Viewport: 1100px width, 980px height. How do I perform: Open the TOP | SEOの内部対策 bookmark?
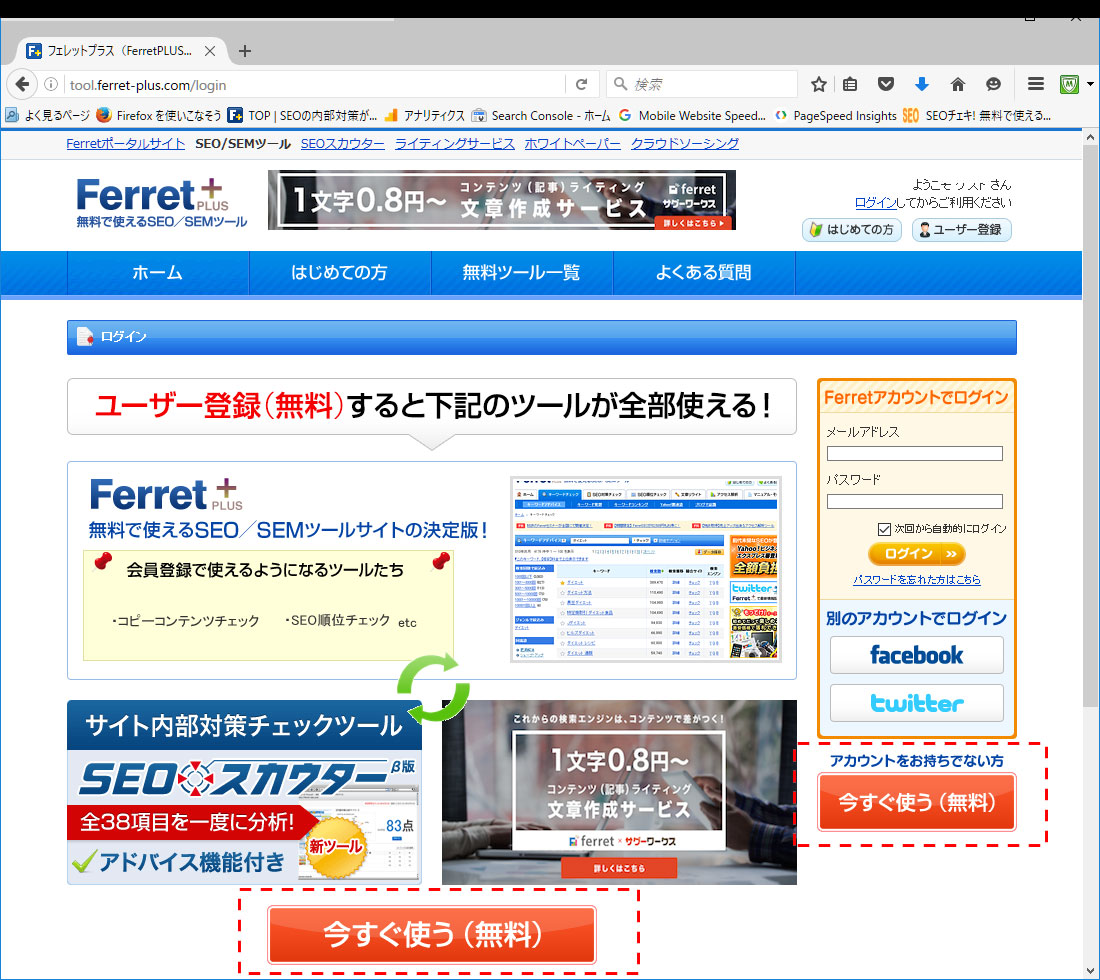302,116
